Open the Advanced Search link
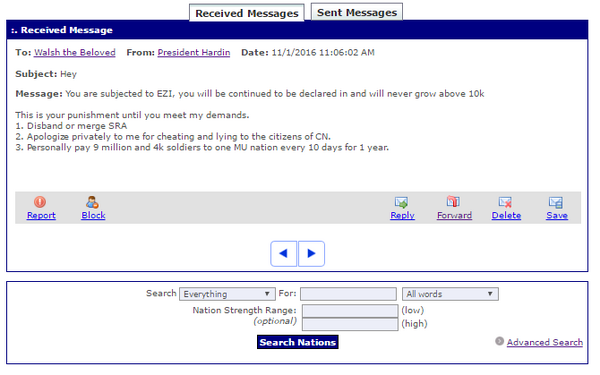Screen dimensions: 600x375 [x=545, y=342]
